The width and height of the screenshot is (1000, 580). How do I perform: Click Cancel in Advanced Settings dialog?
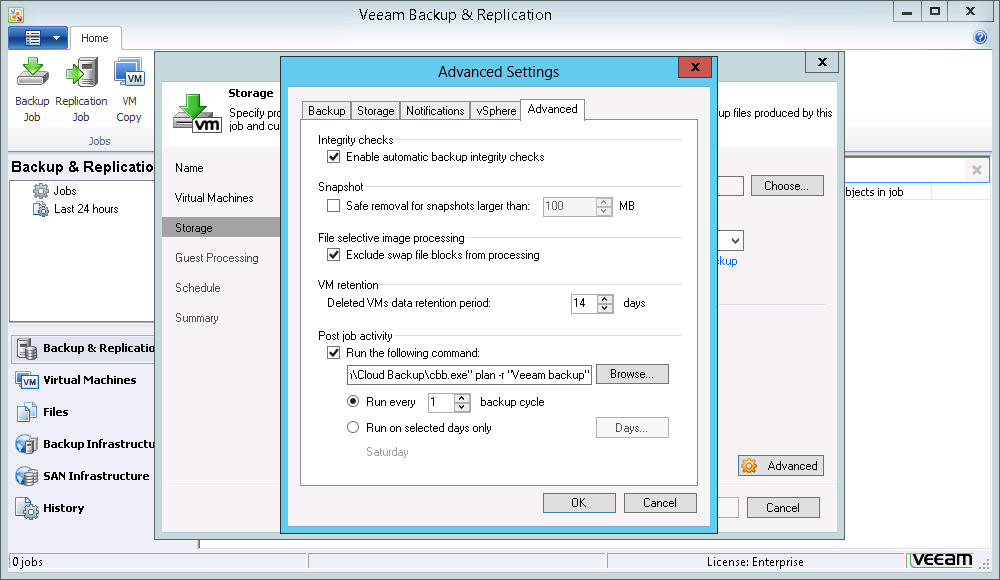(660, 503)
